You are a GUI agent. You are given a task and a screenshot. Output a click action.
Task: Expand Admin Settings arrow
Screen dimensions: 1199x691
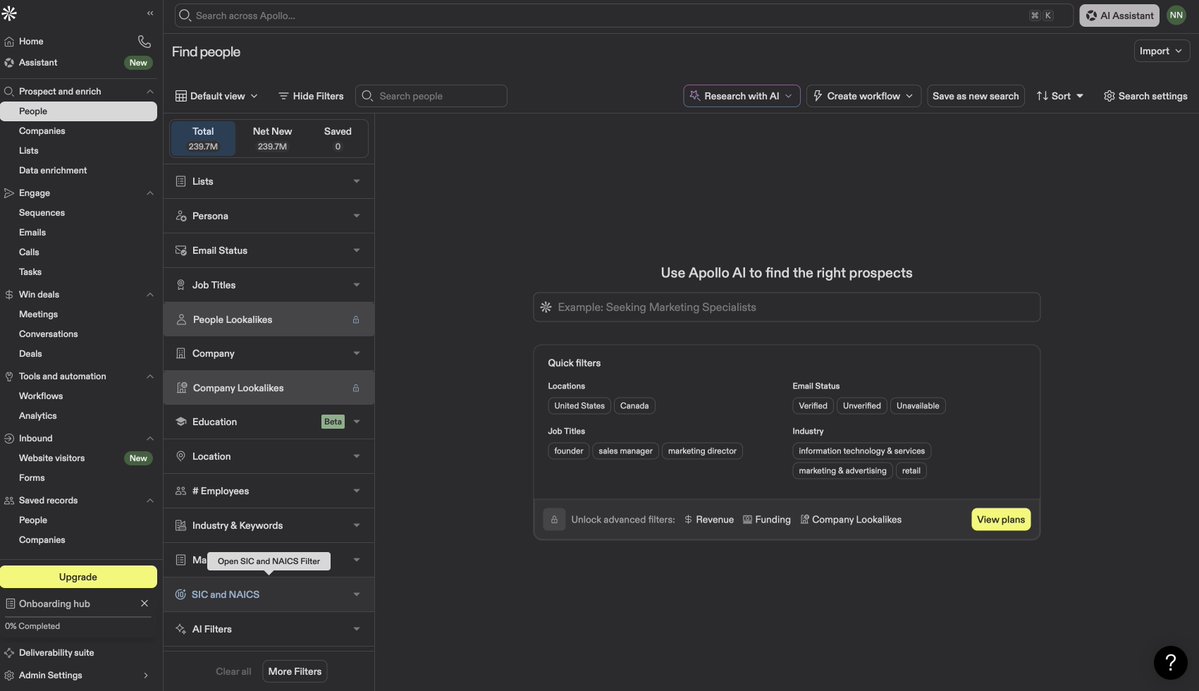click(x=146, y=676)
